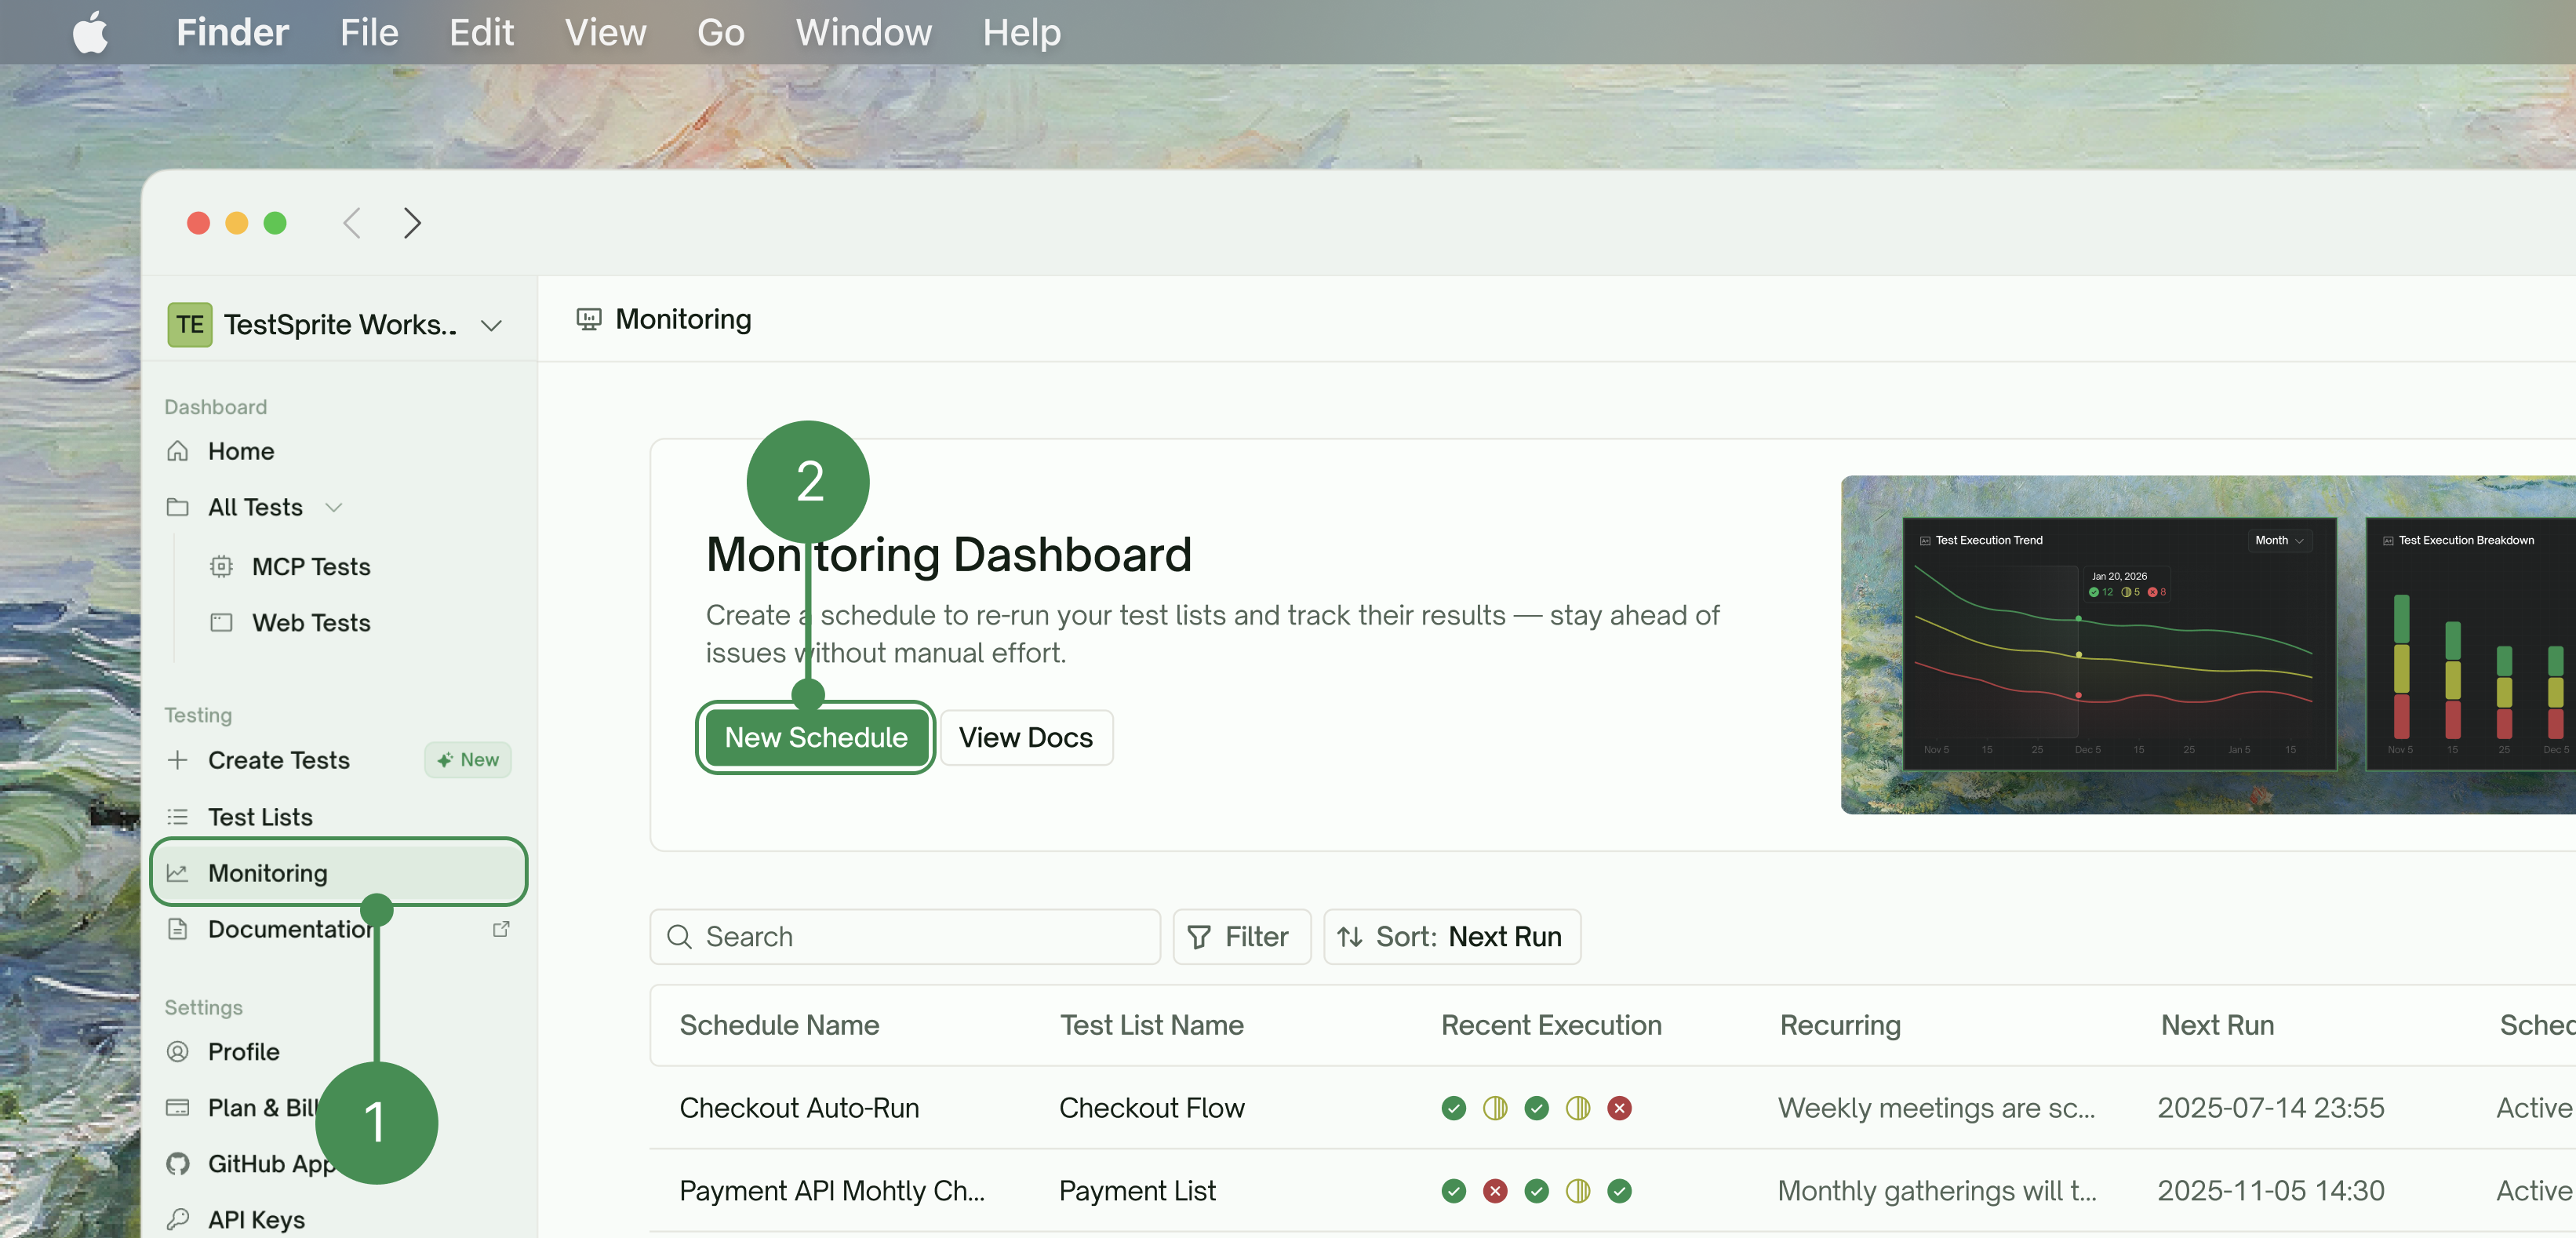Viewport: 2576px width, 1238px height.
Task: Open Home in the sidebar
Action: click(241, 451)
